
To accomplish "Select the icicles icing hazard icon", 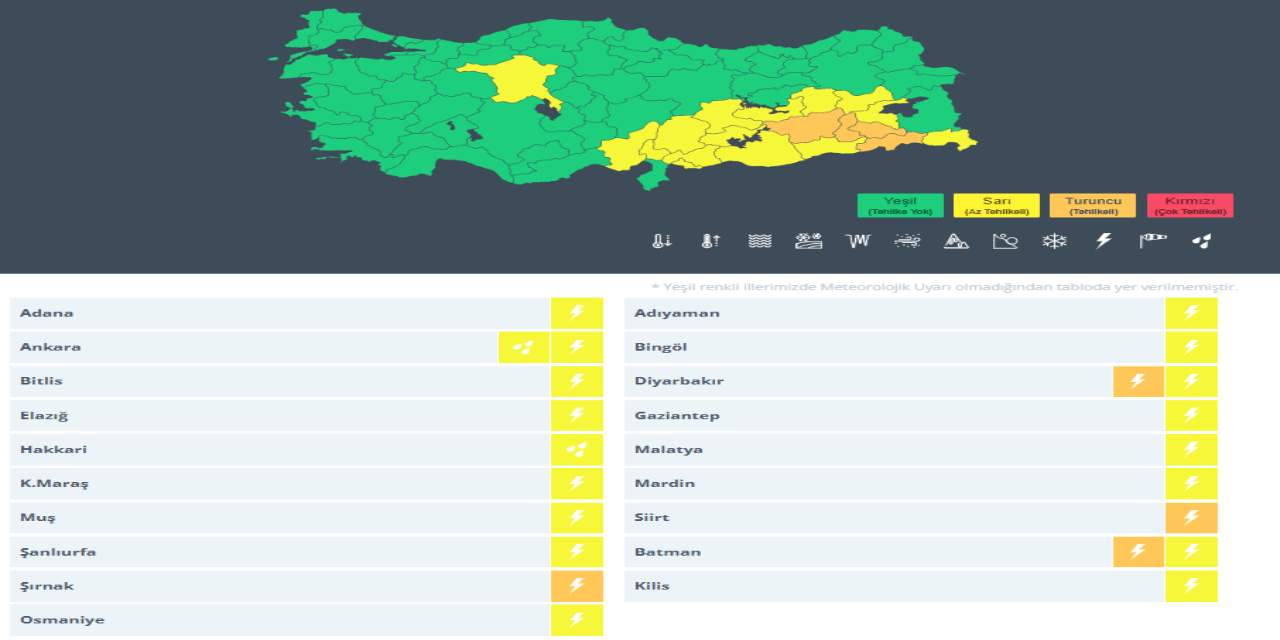I will coord(858,241).
